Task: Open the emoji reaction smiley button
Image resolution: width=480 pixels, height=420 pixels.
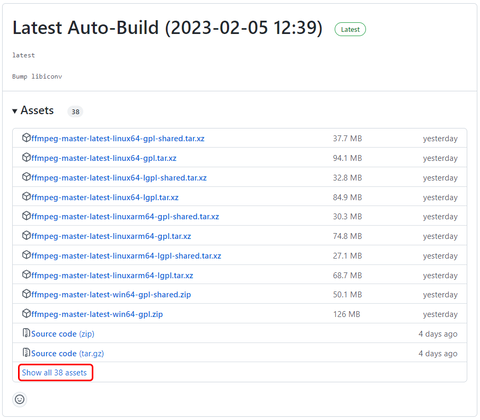Action: [x=20, y=399]
